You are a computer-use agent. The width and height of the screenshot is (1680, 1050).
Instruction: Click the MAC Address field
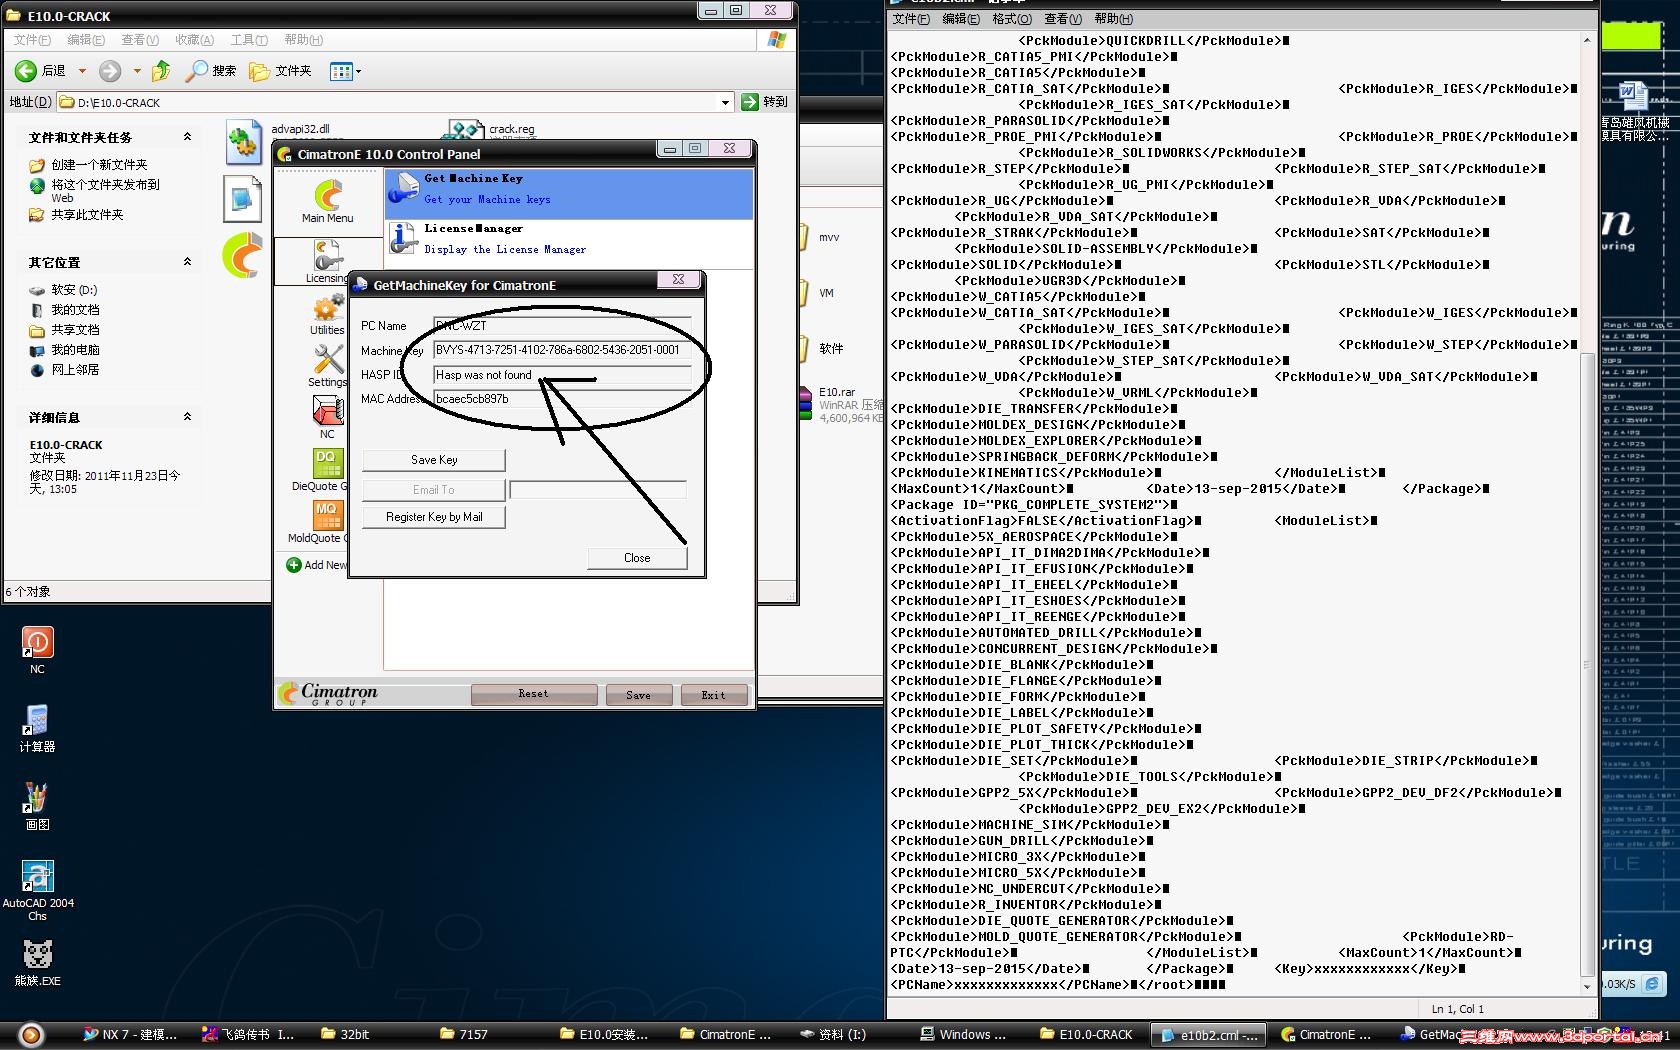[x=562, y=399]
